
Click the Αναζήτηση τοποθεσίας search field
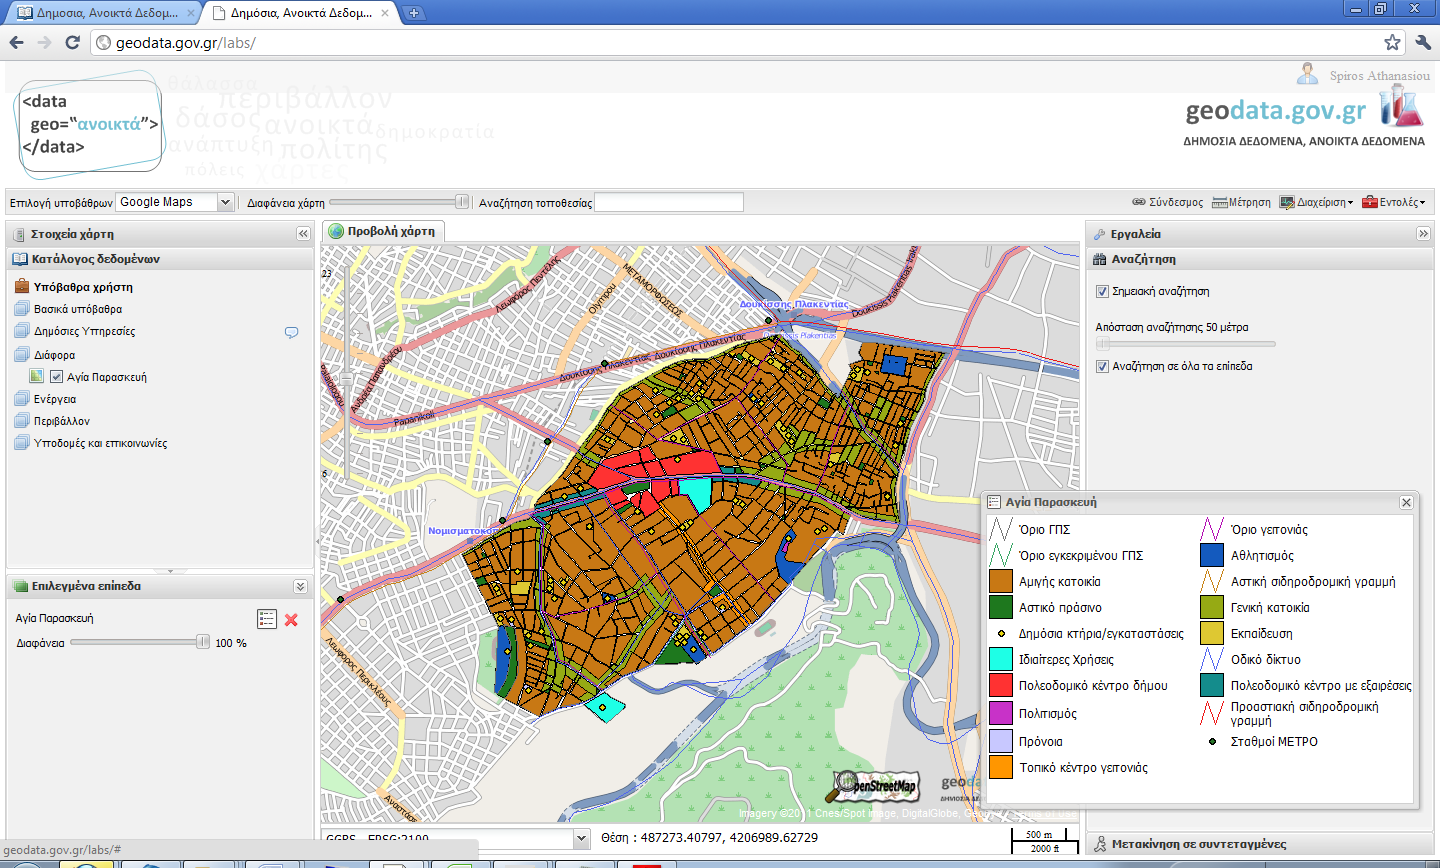(669, 203)
